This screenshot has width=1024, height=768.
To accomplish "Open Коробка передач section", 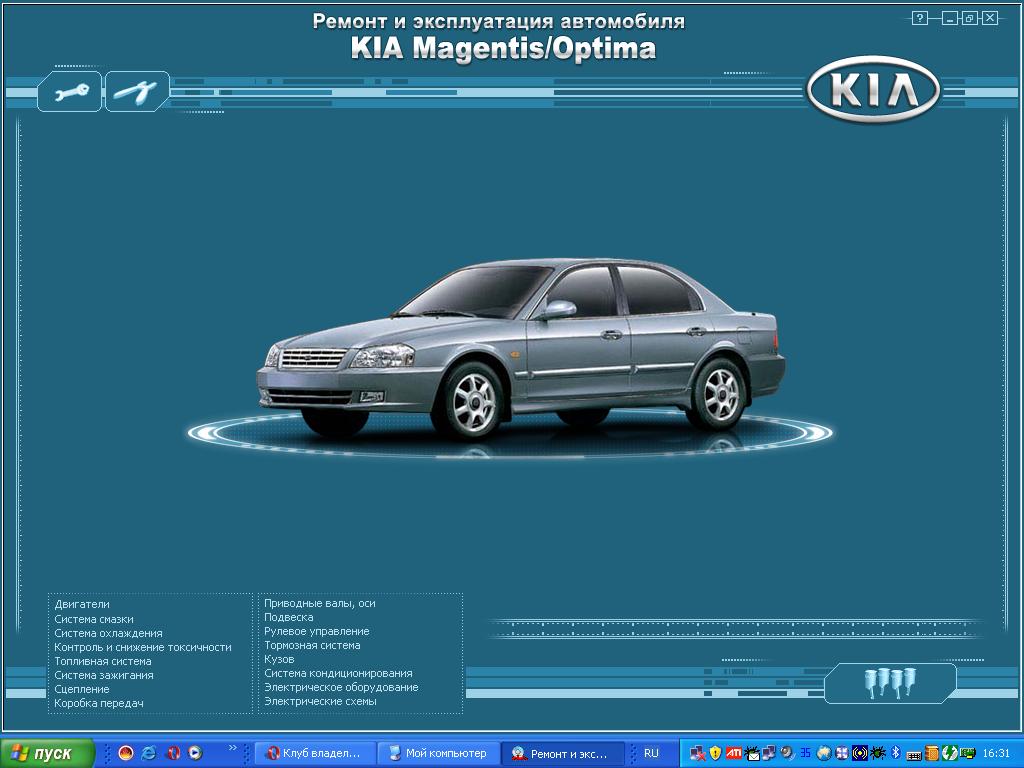I will pos(99,703).
